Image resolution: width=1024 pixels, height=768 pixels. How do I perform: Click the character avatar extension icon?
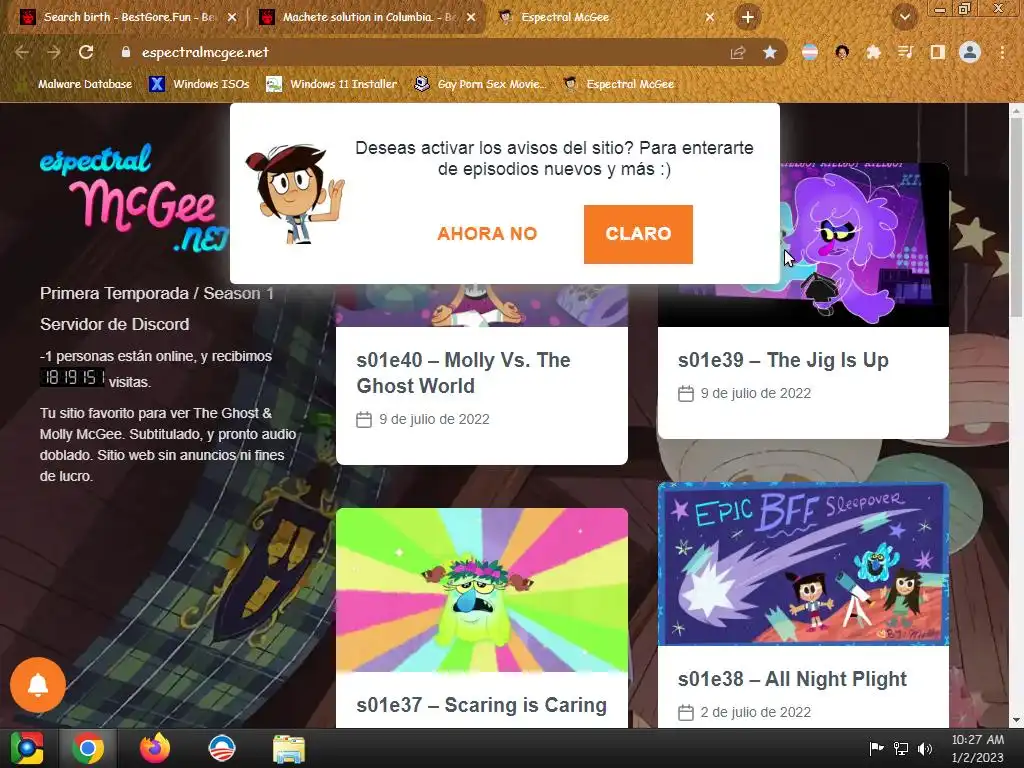click(x=842, y=52)
